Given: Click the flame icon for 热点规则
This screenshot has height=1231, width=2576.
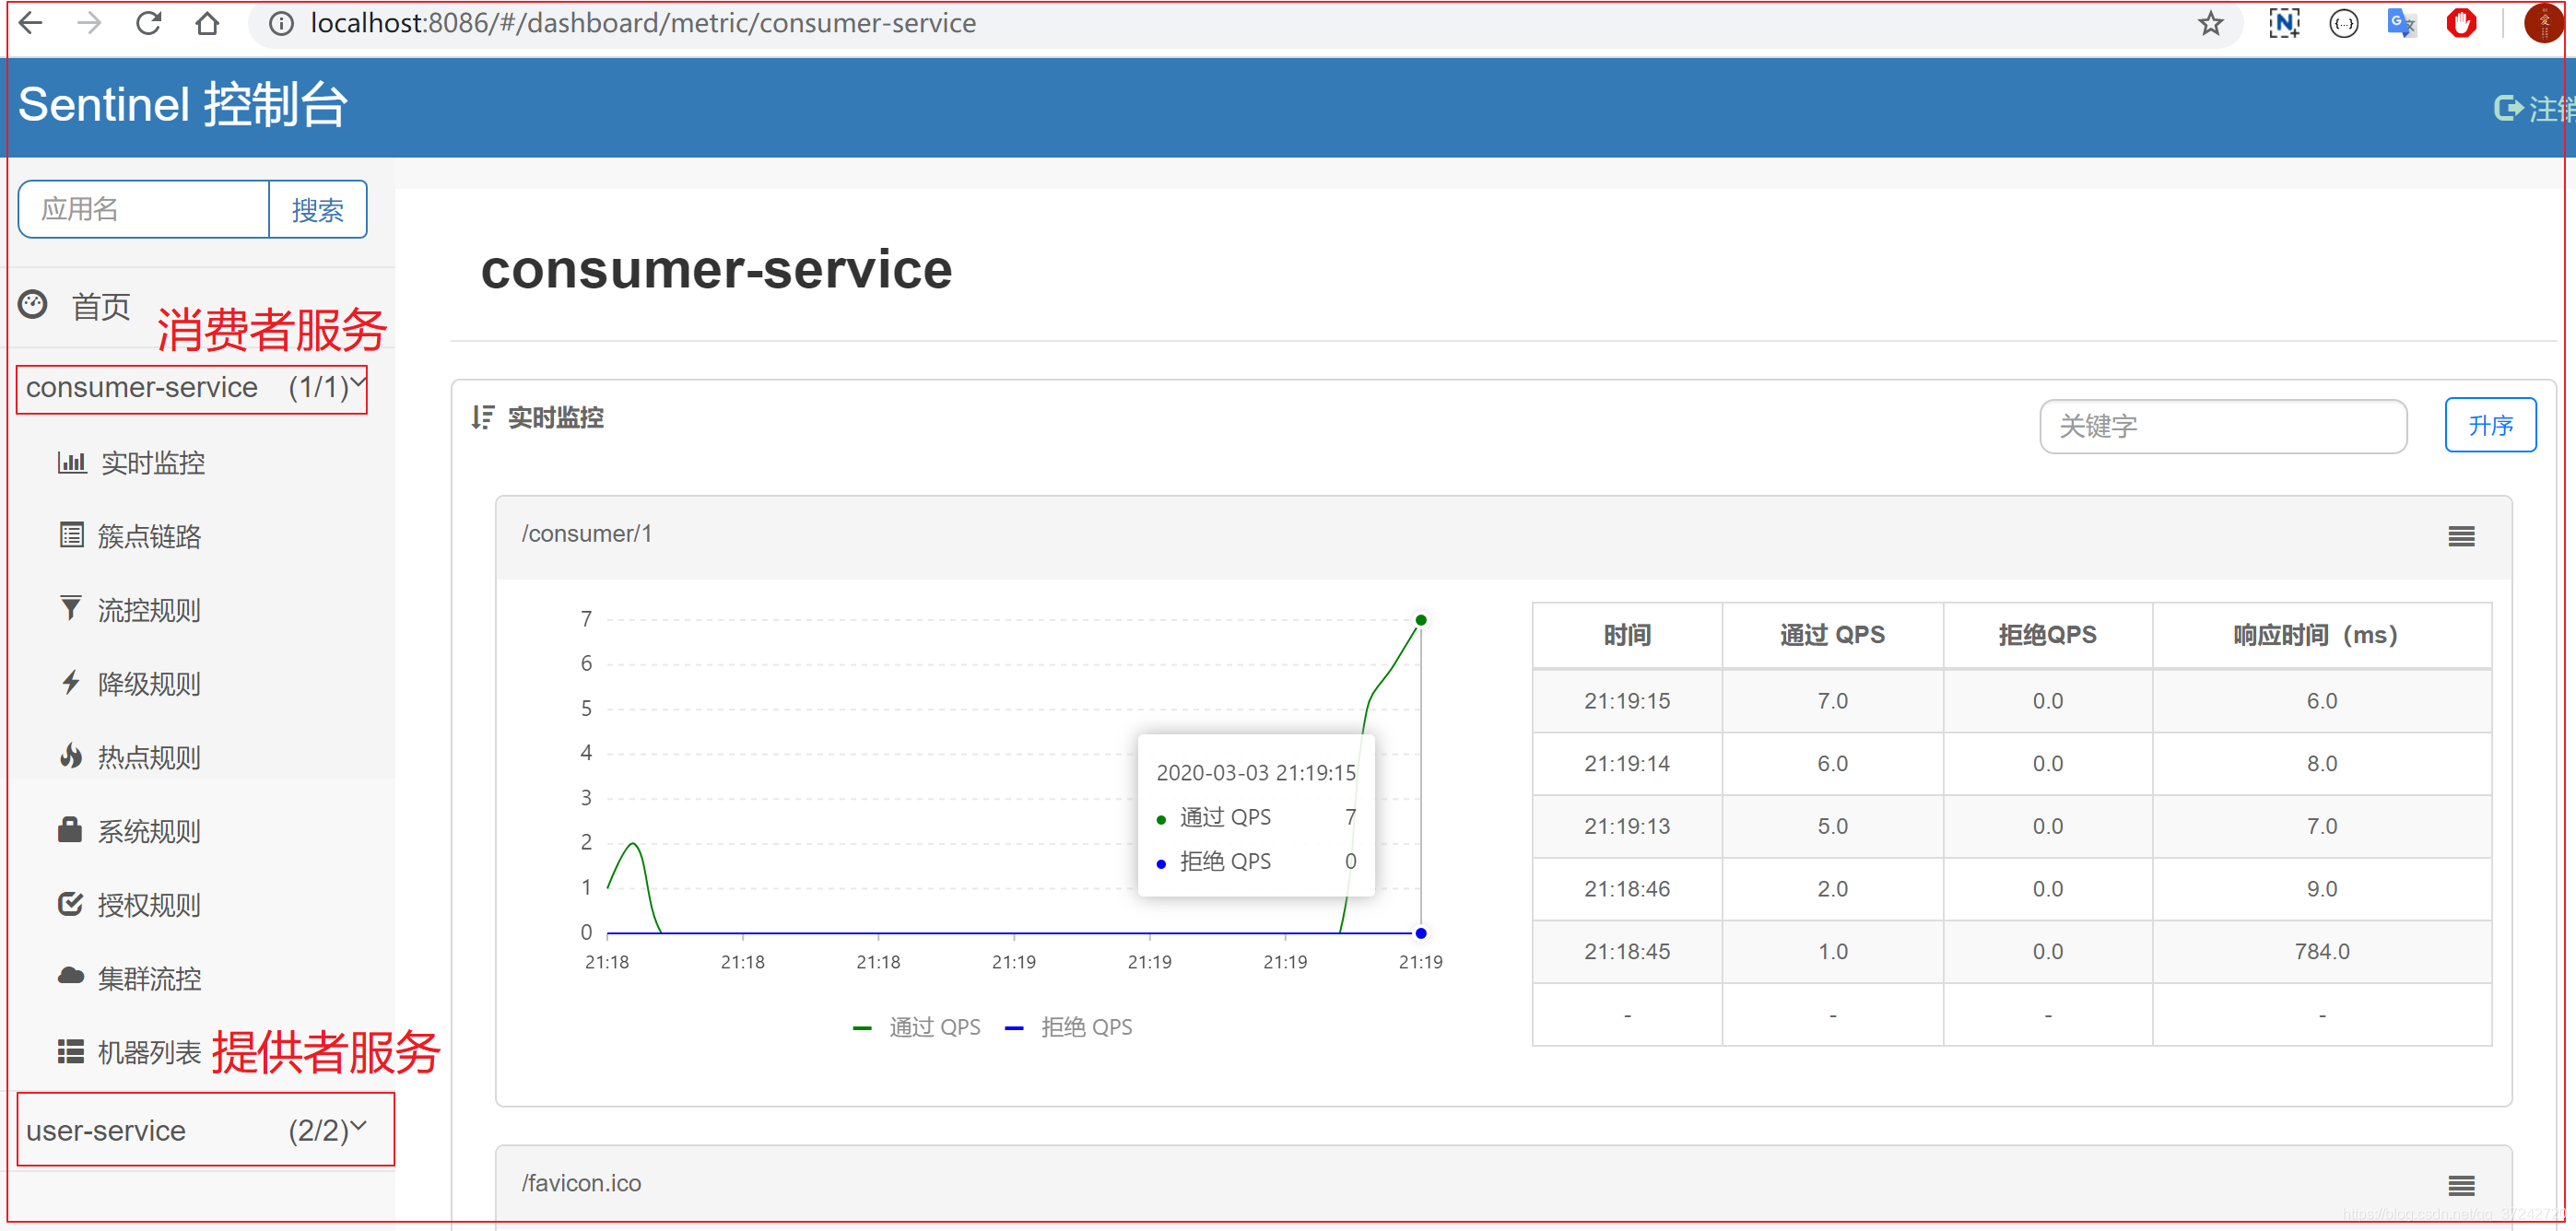Looking at the screenshot, I should point(71,756).
